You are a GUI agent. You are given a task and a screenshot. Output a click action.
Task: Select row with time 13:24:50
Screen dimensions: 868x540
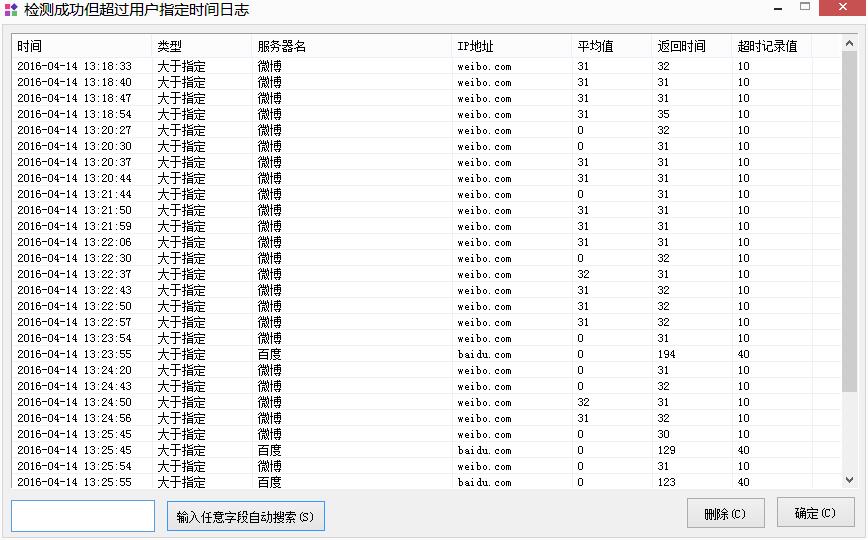[426, 403]
